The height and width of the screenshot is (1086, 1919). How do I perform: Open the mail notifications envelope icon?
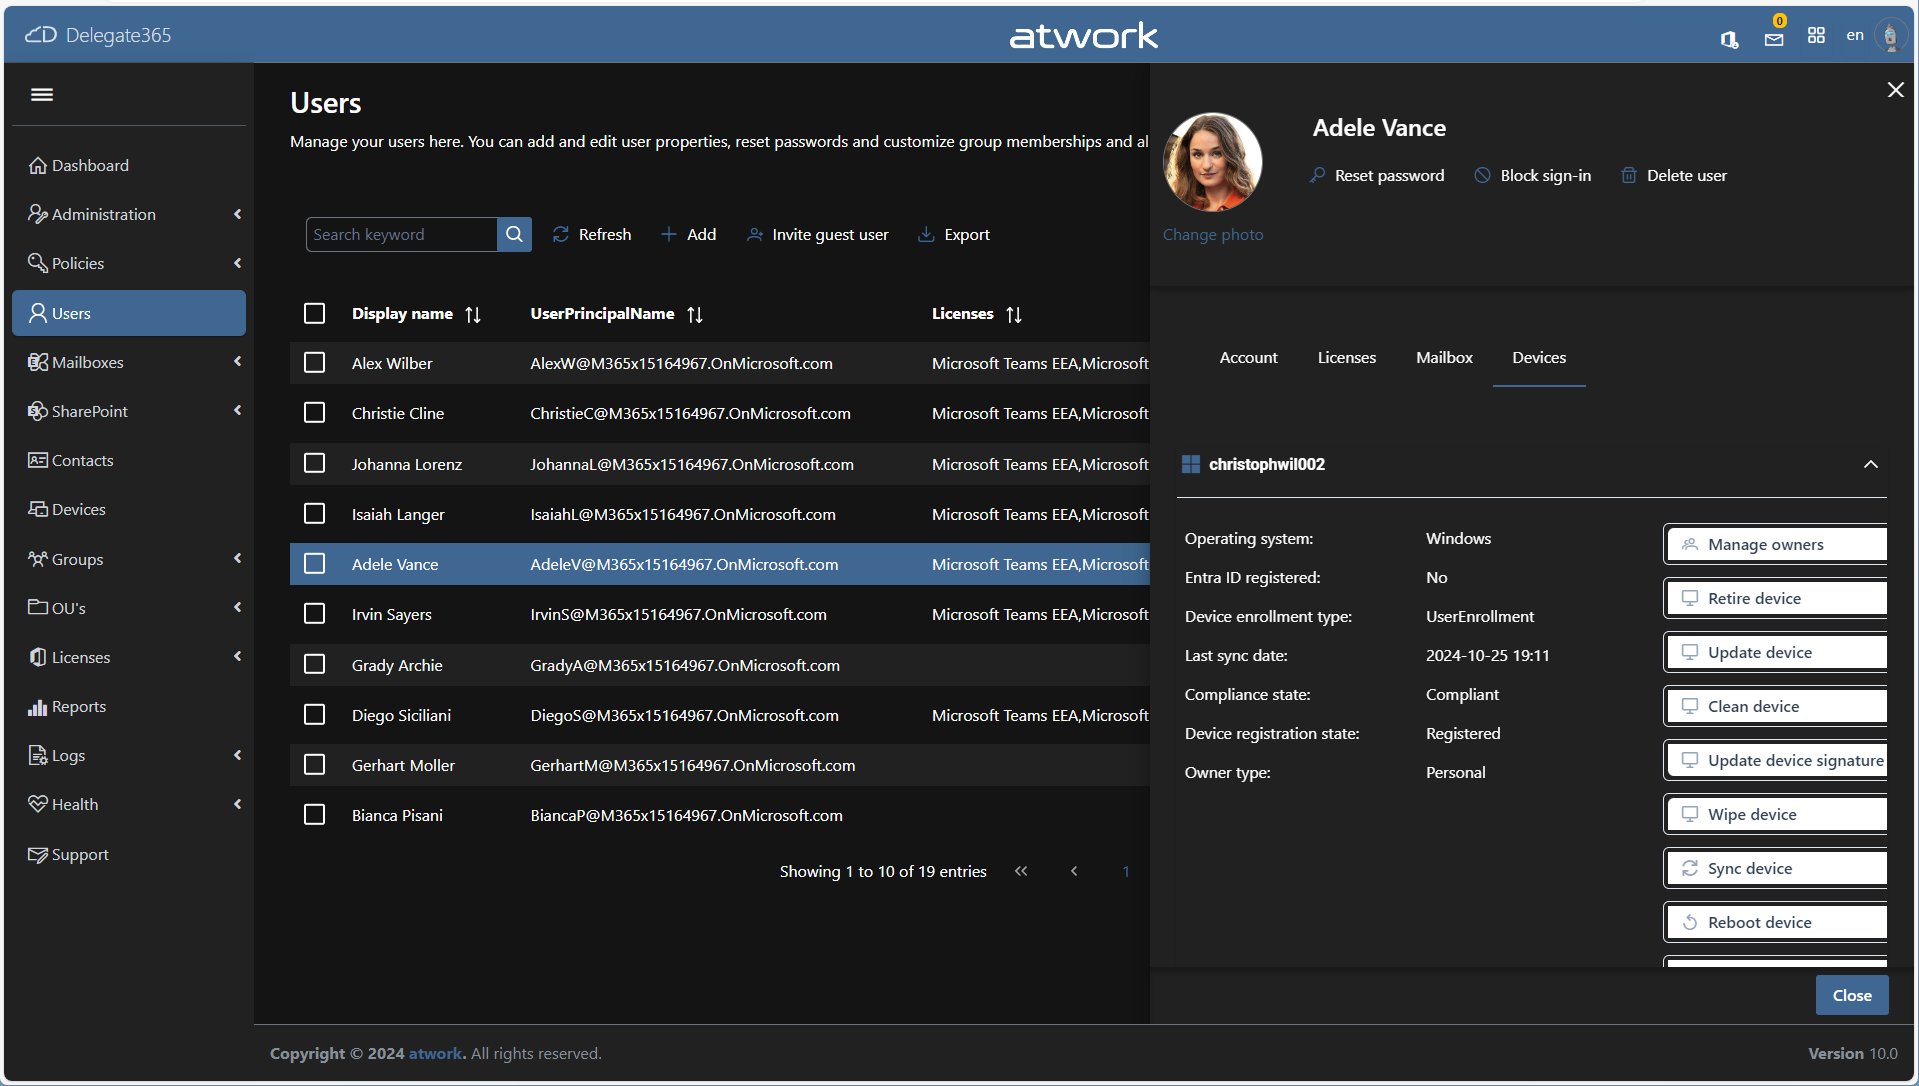pos(1774,39)
